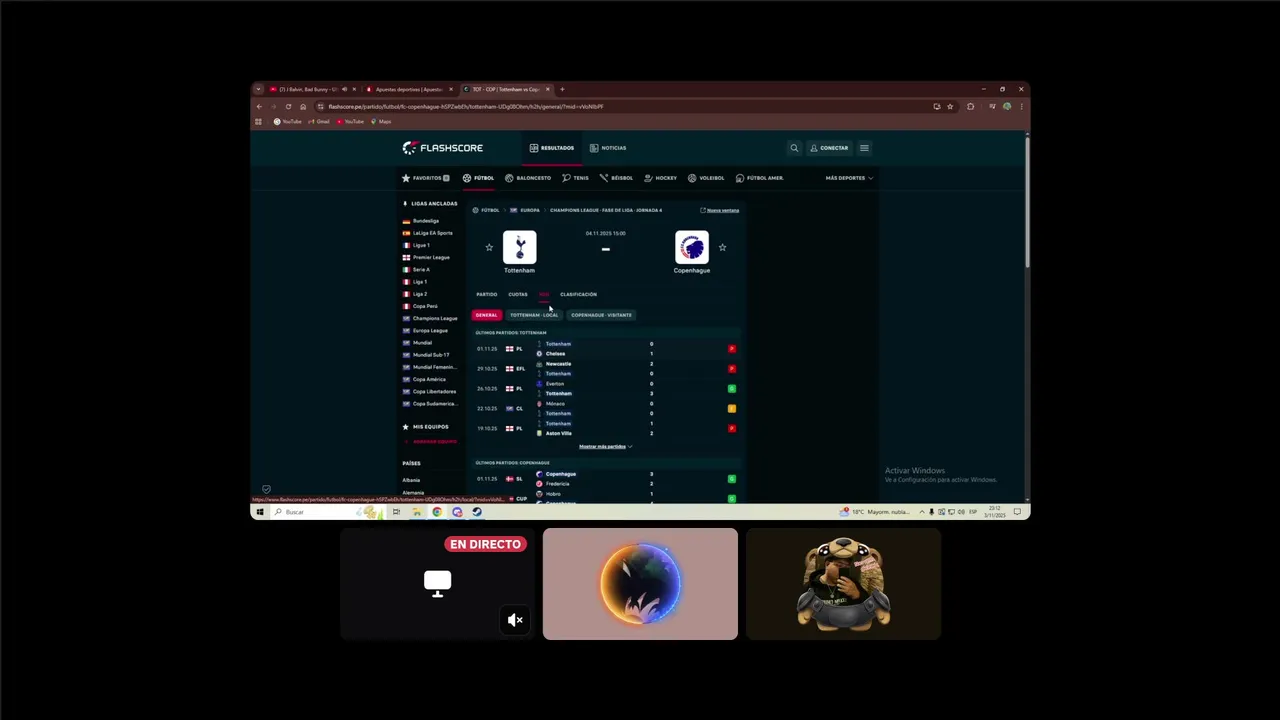The height and width of the screenshot is (720, 1280).
Task: Open the browser tab list chevron
Action: (x=258, y=89)
